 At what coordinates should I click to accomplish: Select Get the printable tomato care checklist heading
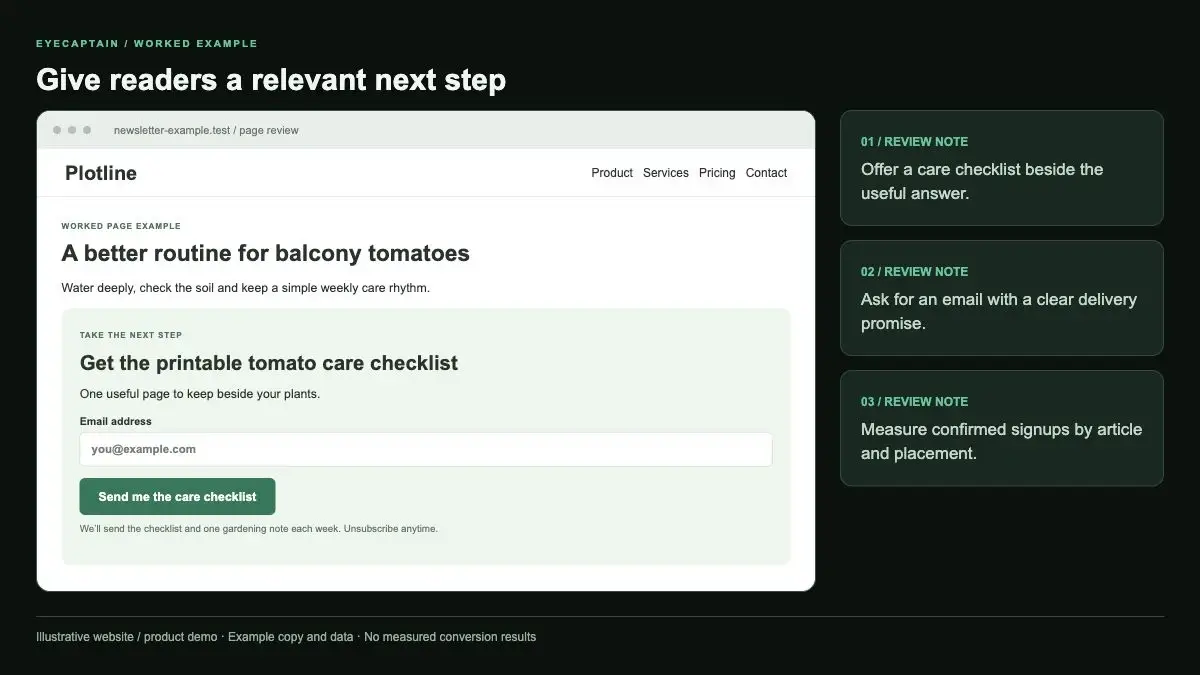269,363
